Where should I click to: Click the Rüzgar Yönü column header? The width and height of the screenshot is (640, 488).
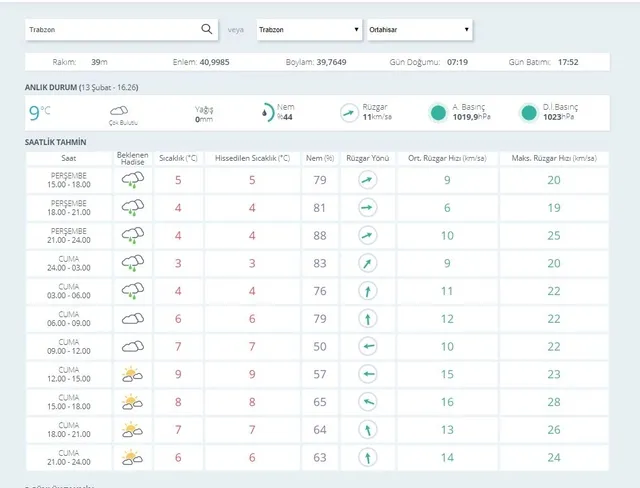pos(367,158)
